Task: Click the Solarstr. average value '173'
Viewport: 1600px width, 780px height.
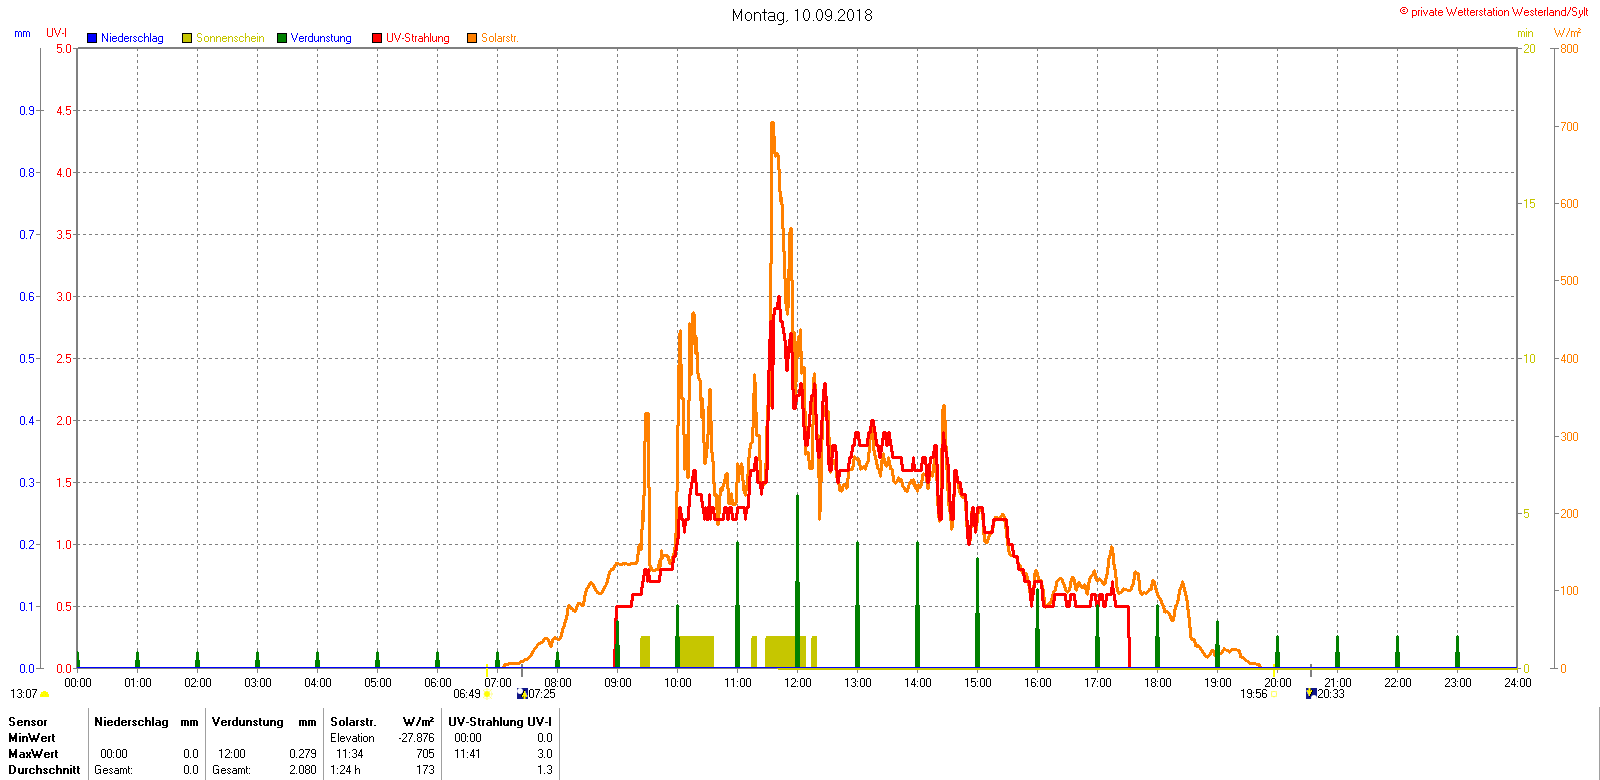Action: click(426, 770)
